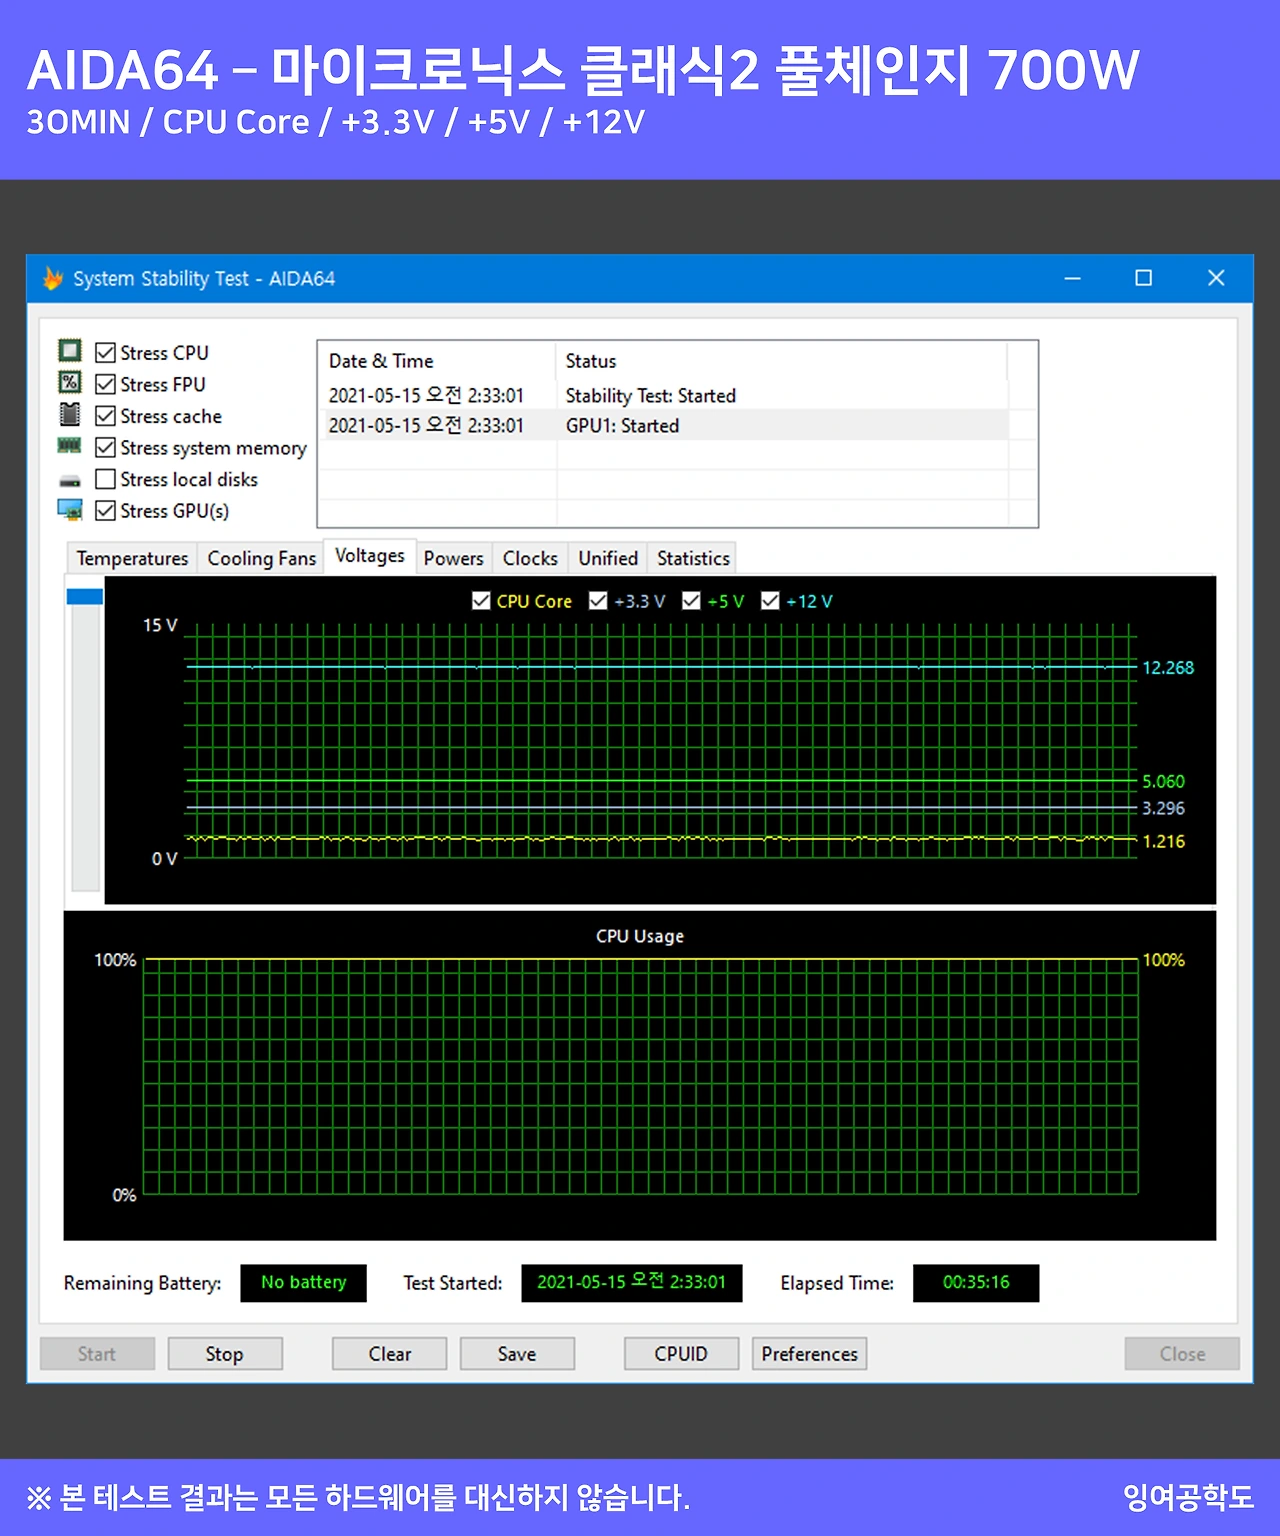Click the chip icon beside Stress cache
This screenshot has height=1536, width=1280.
tap(69, 414)
